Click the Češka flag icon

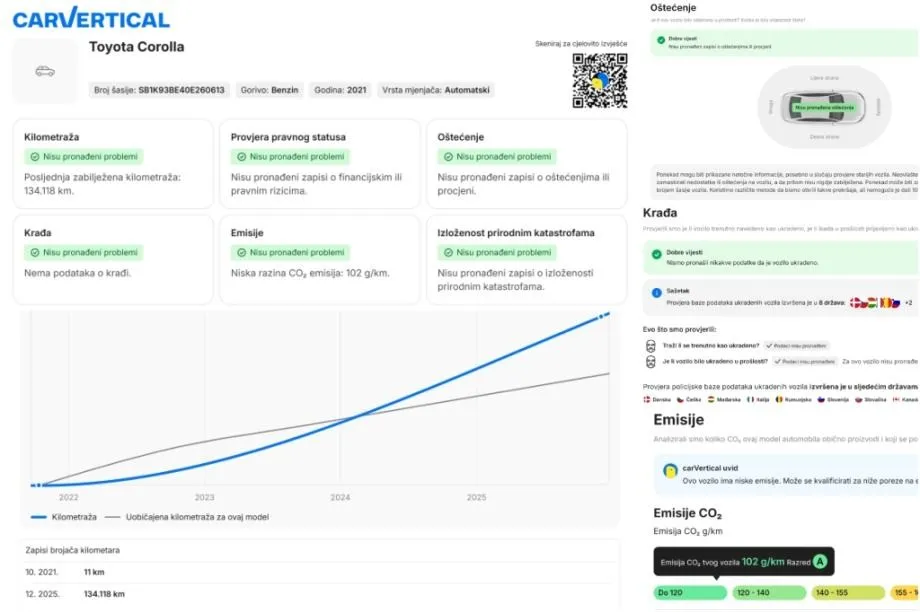coord(681,400)
